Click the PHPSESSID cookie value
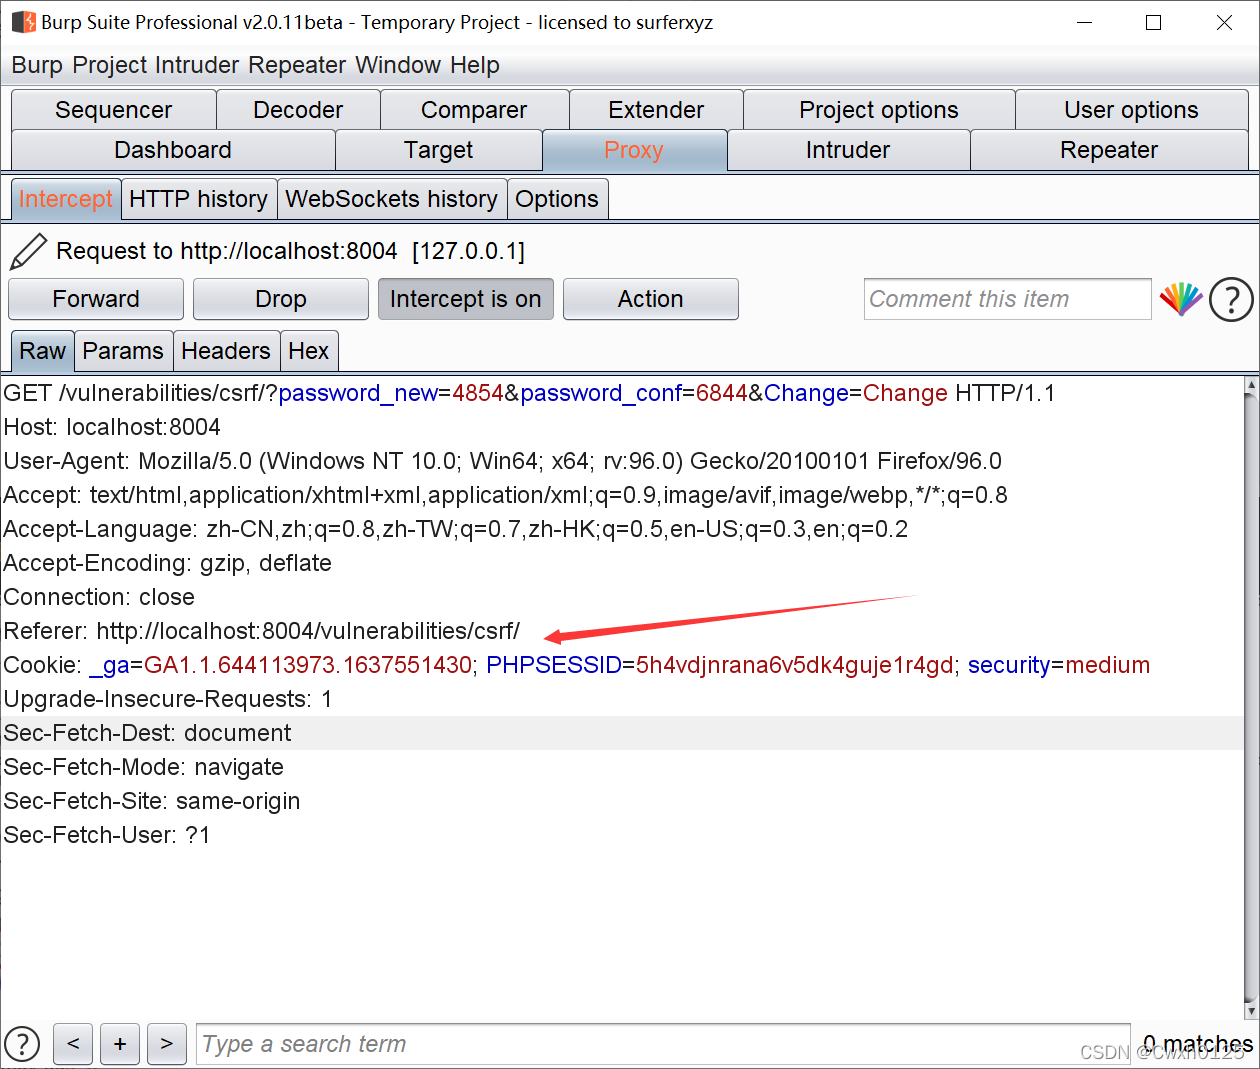 click(x=795, y=665)
